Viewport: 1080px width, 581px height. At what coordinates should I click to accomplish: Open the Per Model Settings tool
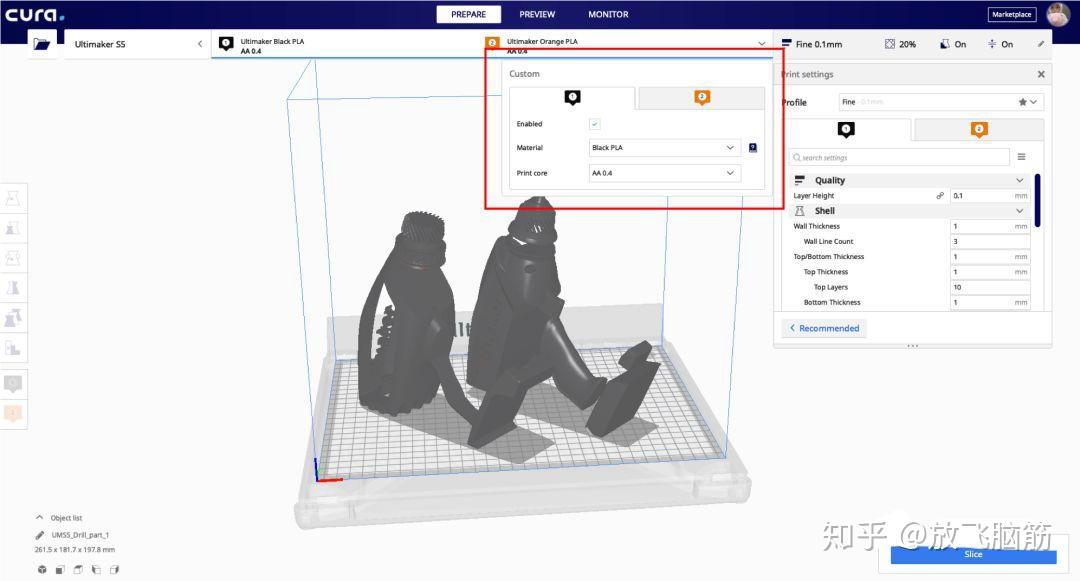pyautogui.click(x=14, y=317)
